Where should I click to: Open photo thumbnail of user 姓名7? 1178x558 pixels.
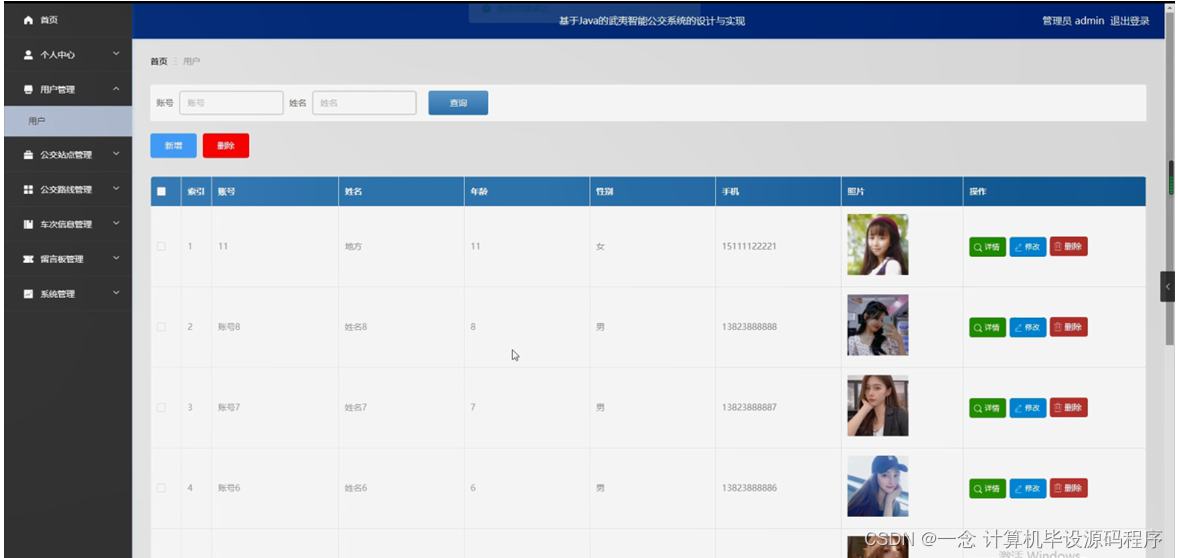(x=877, y=406)
